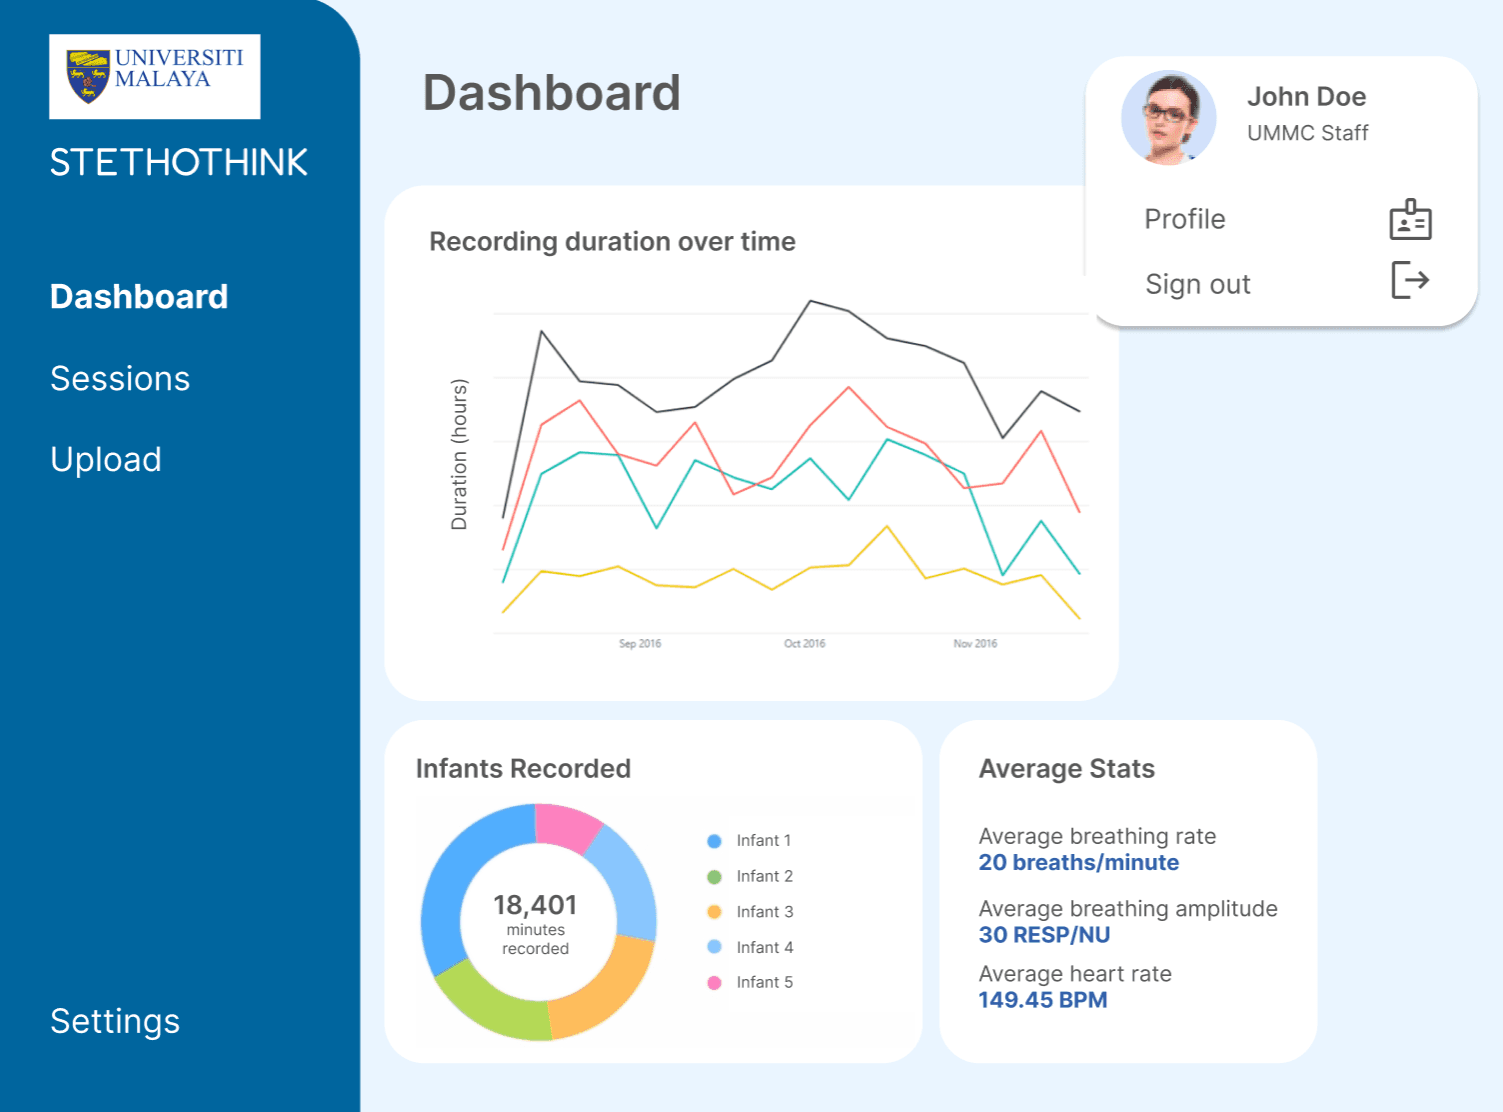Click the Profile ID badge icon
The height and width of the screenshot is (1112, 1503).
pos(1410,219)
